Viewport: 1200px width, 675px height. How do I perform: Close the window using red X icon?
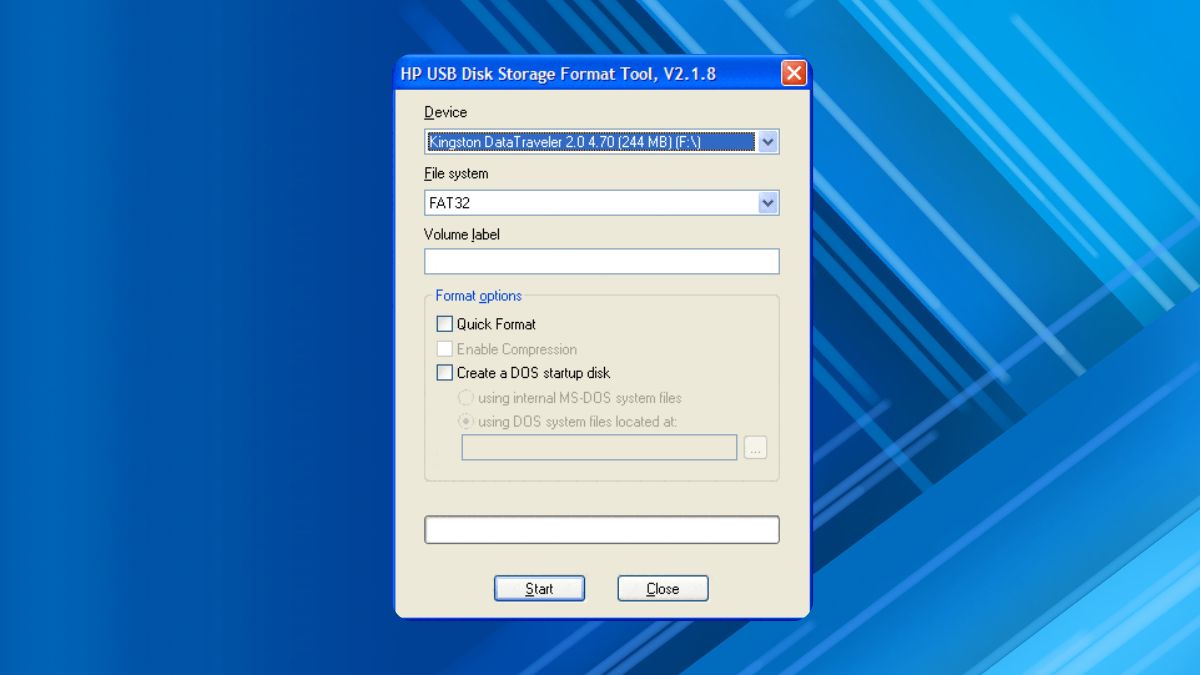click(794, 73)
